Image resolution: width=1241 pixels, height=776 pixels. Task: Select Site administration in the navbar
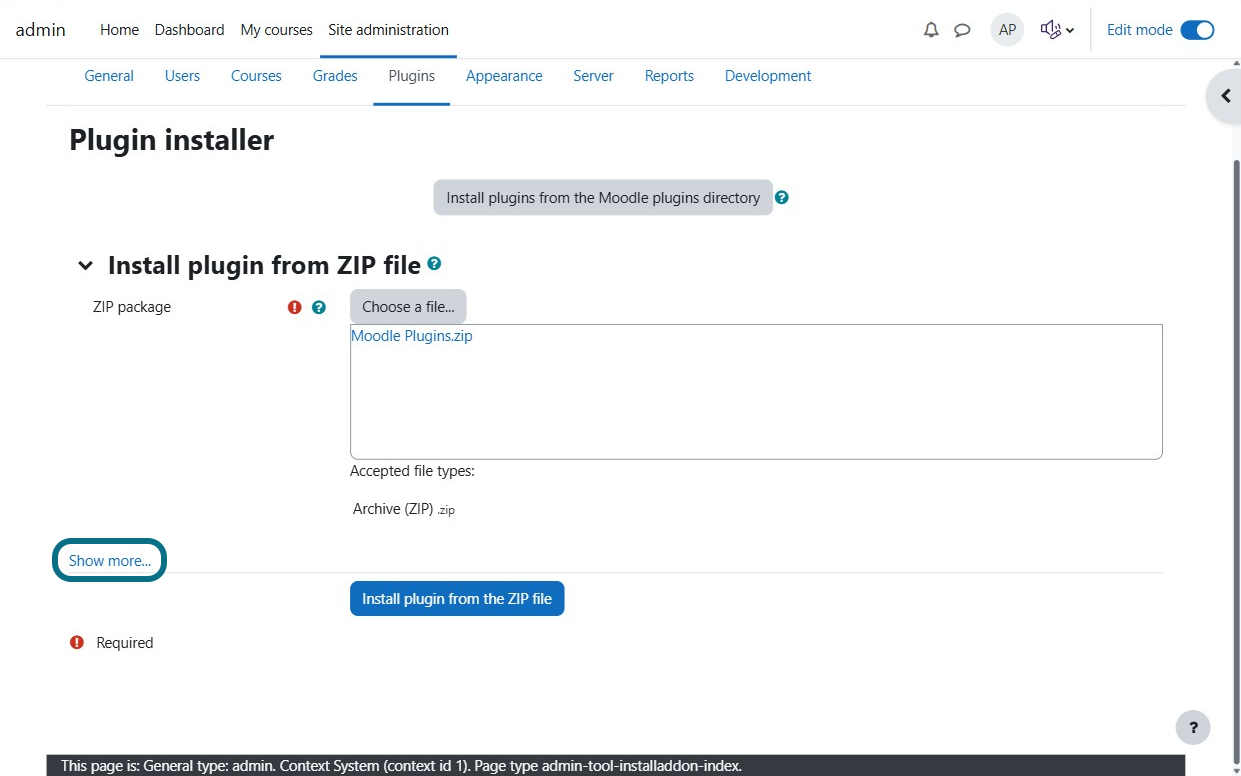point(388,30)
